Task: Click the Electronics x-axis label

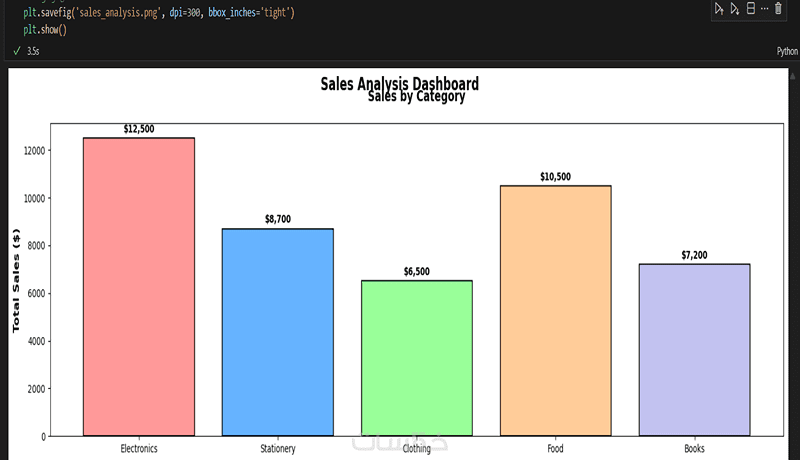Action: pos(139,449)
